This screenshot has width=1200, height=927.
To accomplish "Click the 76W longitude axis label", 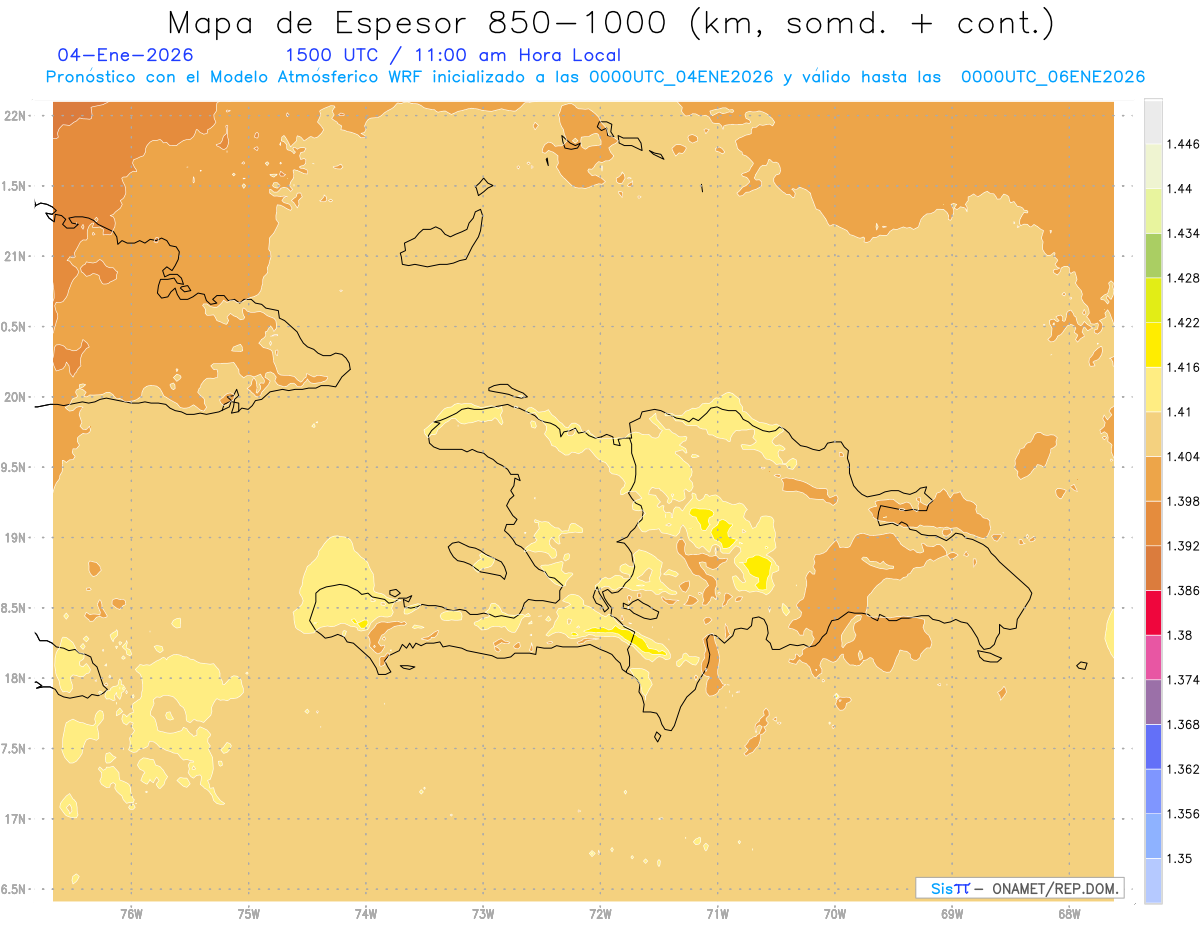I will (131, 914).
